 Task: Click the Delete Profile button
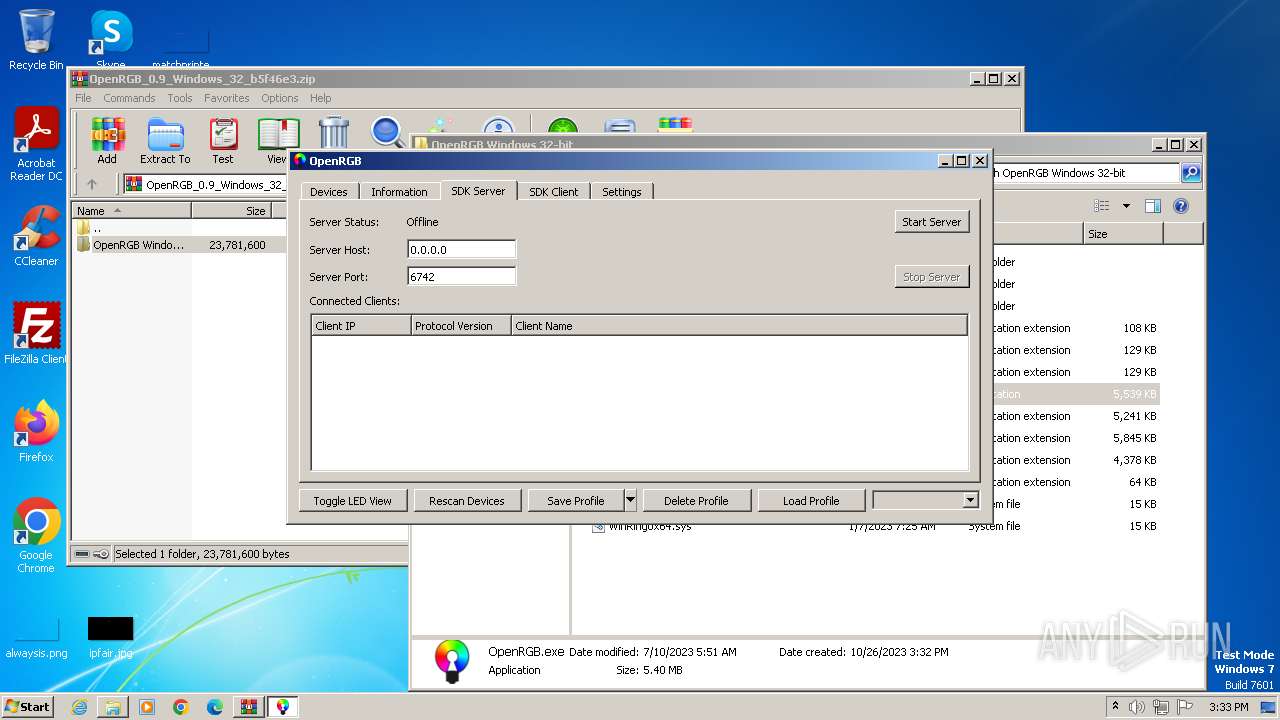tap(696, 500)
